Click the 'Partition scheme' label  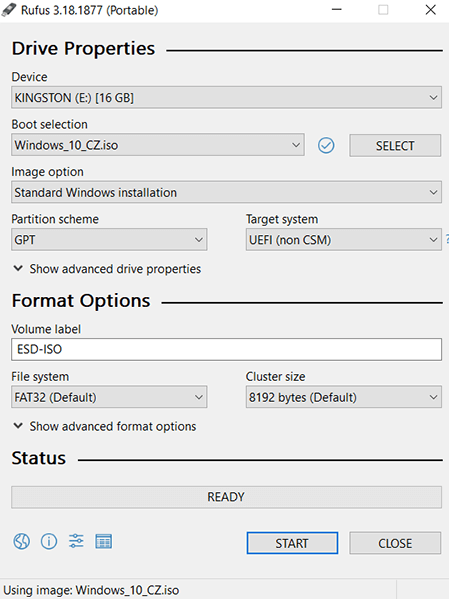coord(55,219)
